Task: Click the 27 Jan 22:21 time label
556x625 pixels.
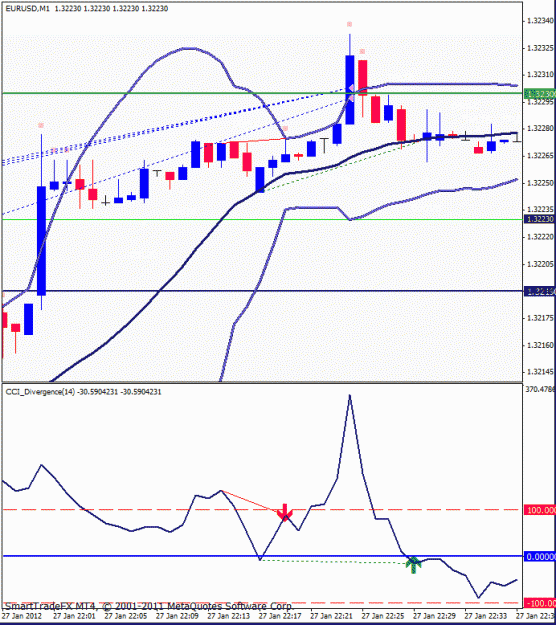Action: [332, 616]
